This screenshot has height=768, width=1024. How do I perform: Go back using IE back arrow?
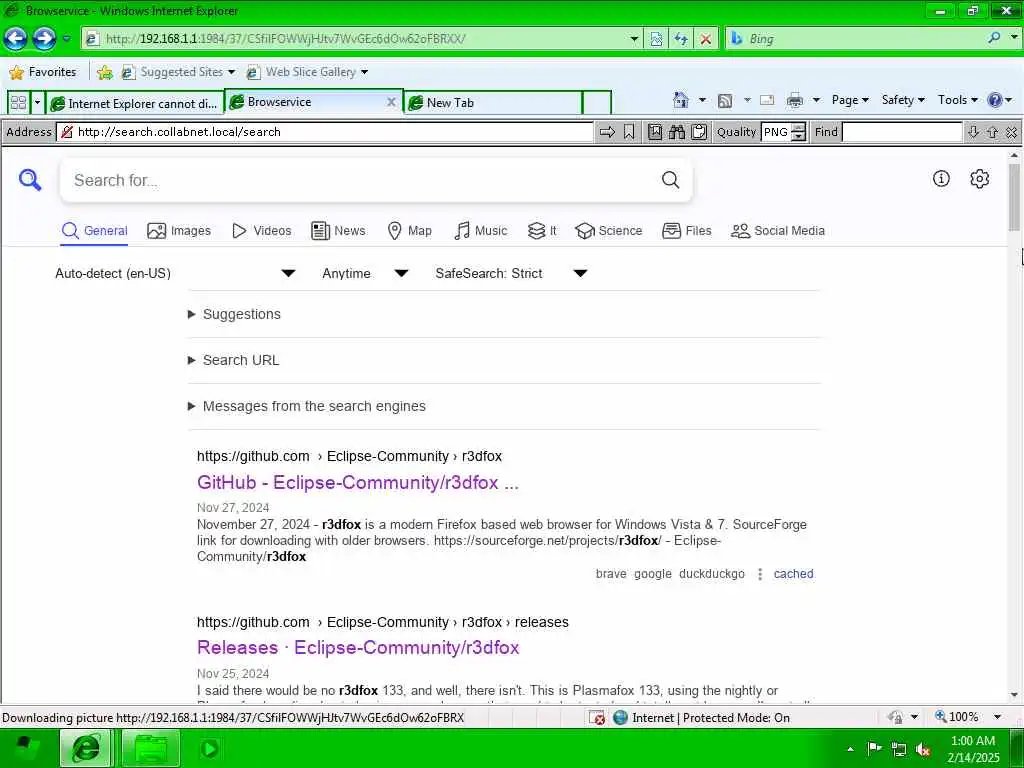(16, 39)
